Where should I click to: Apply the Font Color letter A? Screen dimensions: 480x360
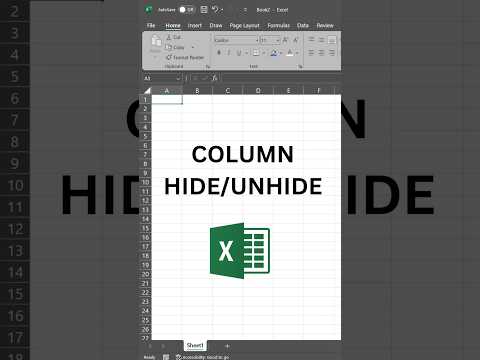click(x=290, y=53)
